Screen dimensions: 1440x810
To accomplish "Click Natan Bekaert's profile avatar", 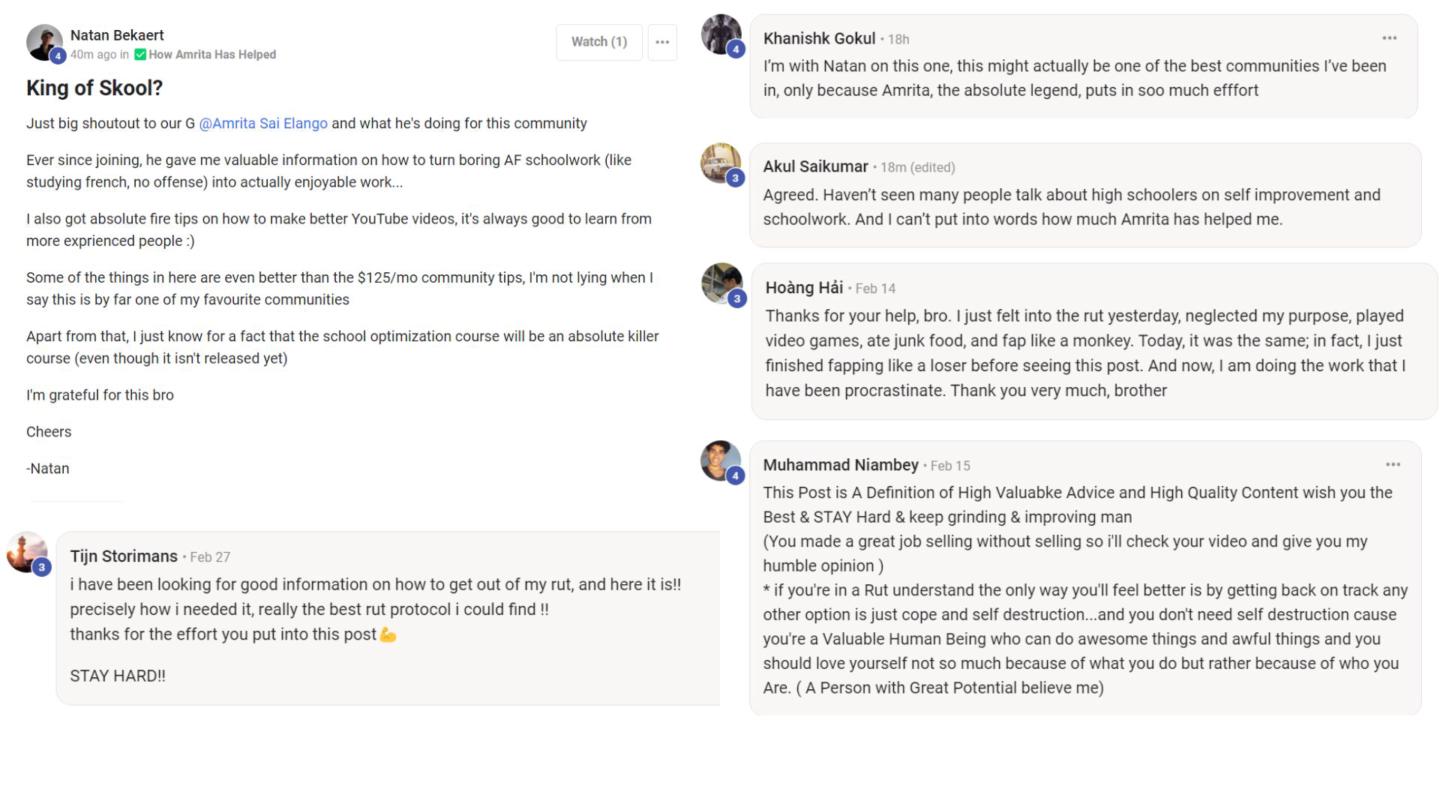I will tap(44, 43).
